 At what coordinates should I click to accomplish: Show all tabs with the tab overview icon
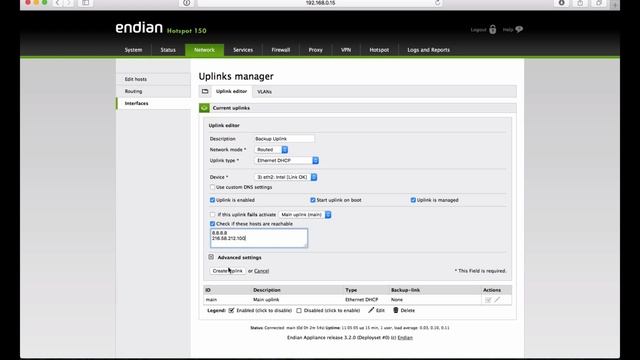click(x=599, y=3)
